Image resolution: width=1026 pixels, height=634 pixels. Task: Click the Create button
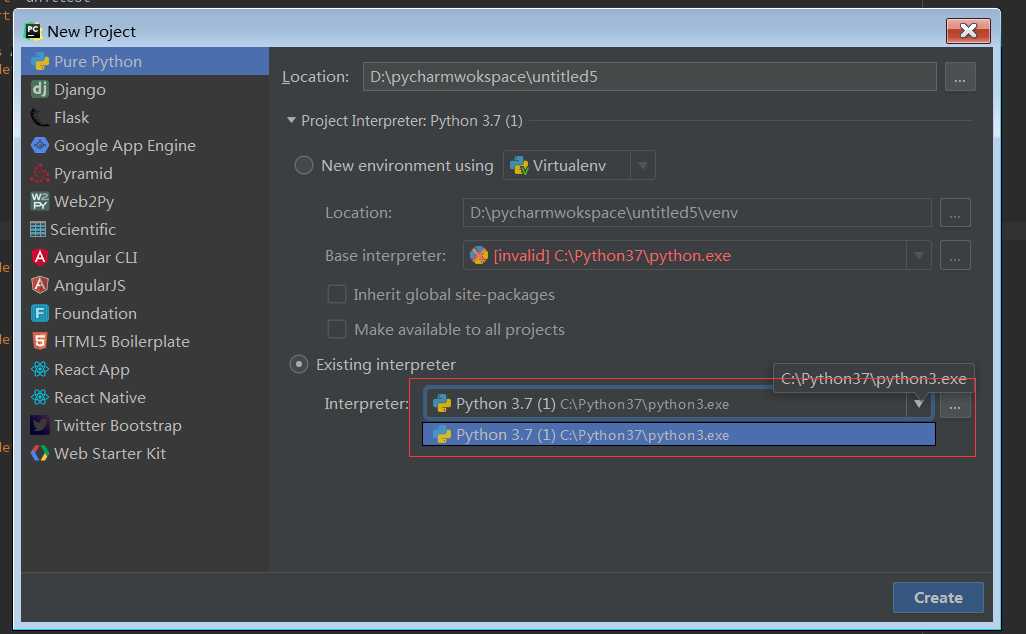click(x=938, y=597)
